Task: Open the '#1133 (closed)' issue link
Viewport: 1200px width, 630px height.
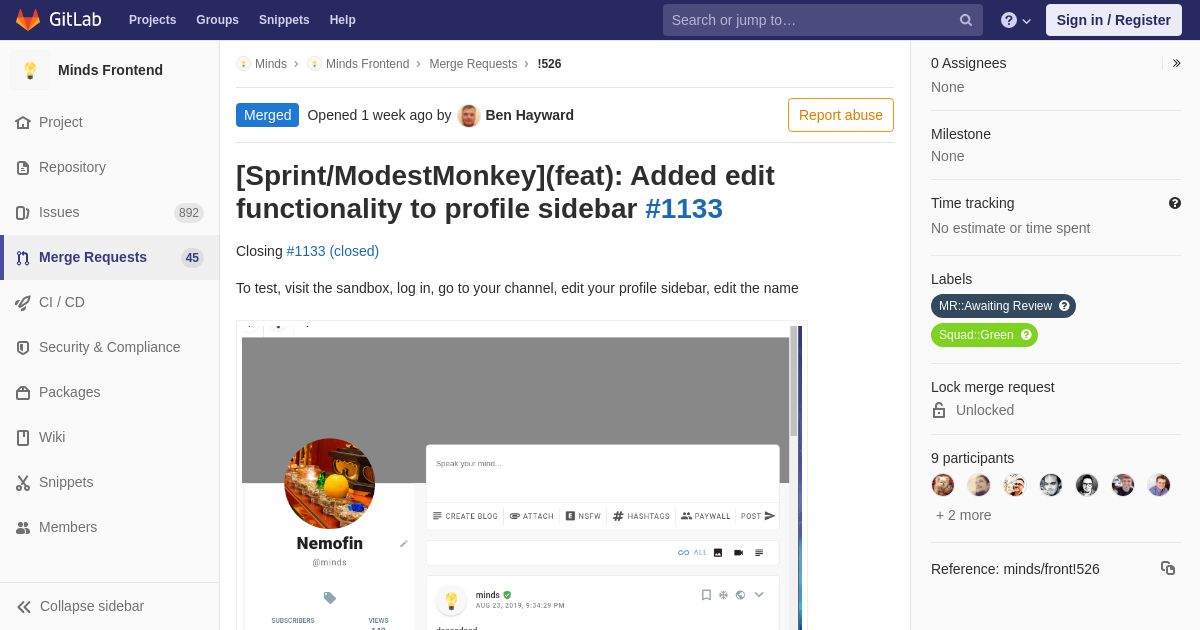Action: click(x=333, y=251)
